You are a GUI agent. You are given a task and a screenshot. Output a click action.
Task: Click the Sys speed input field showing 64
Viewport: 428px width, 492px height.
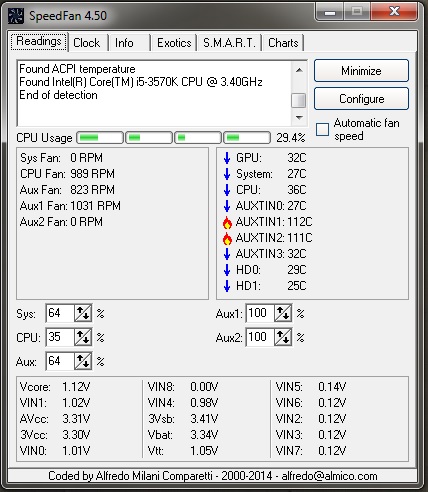pyautogui.click(x=60, y=313)
